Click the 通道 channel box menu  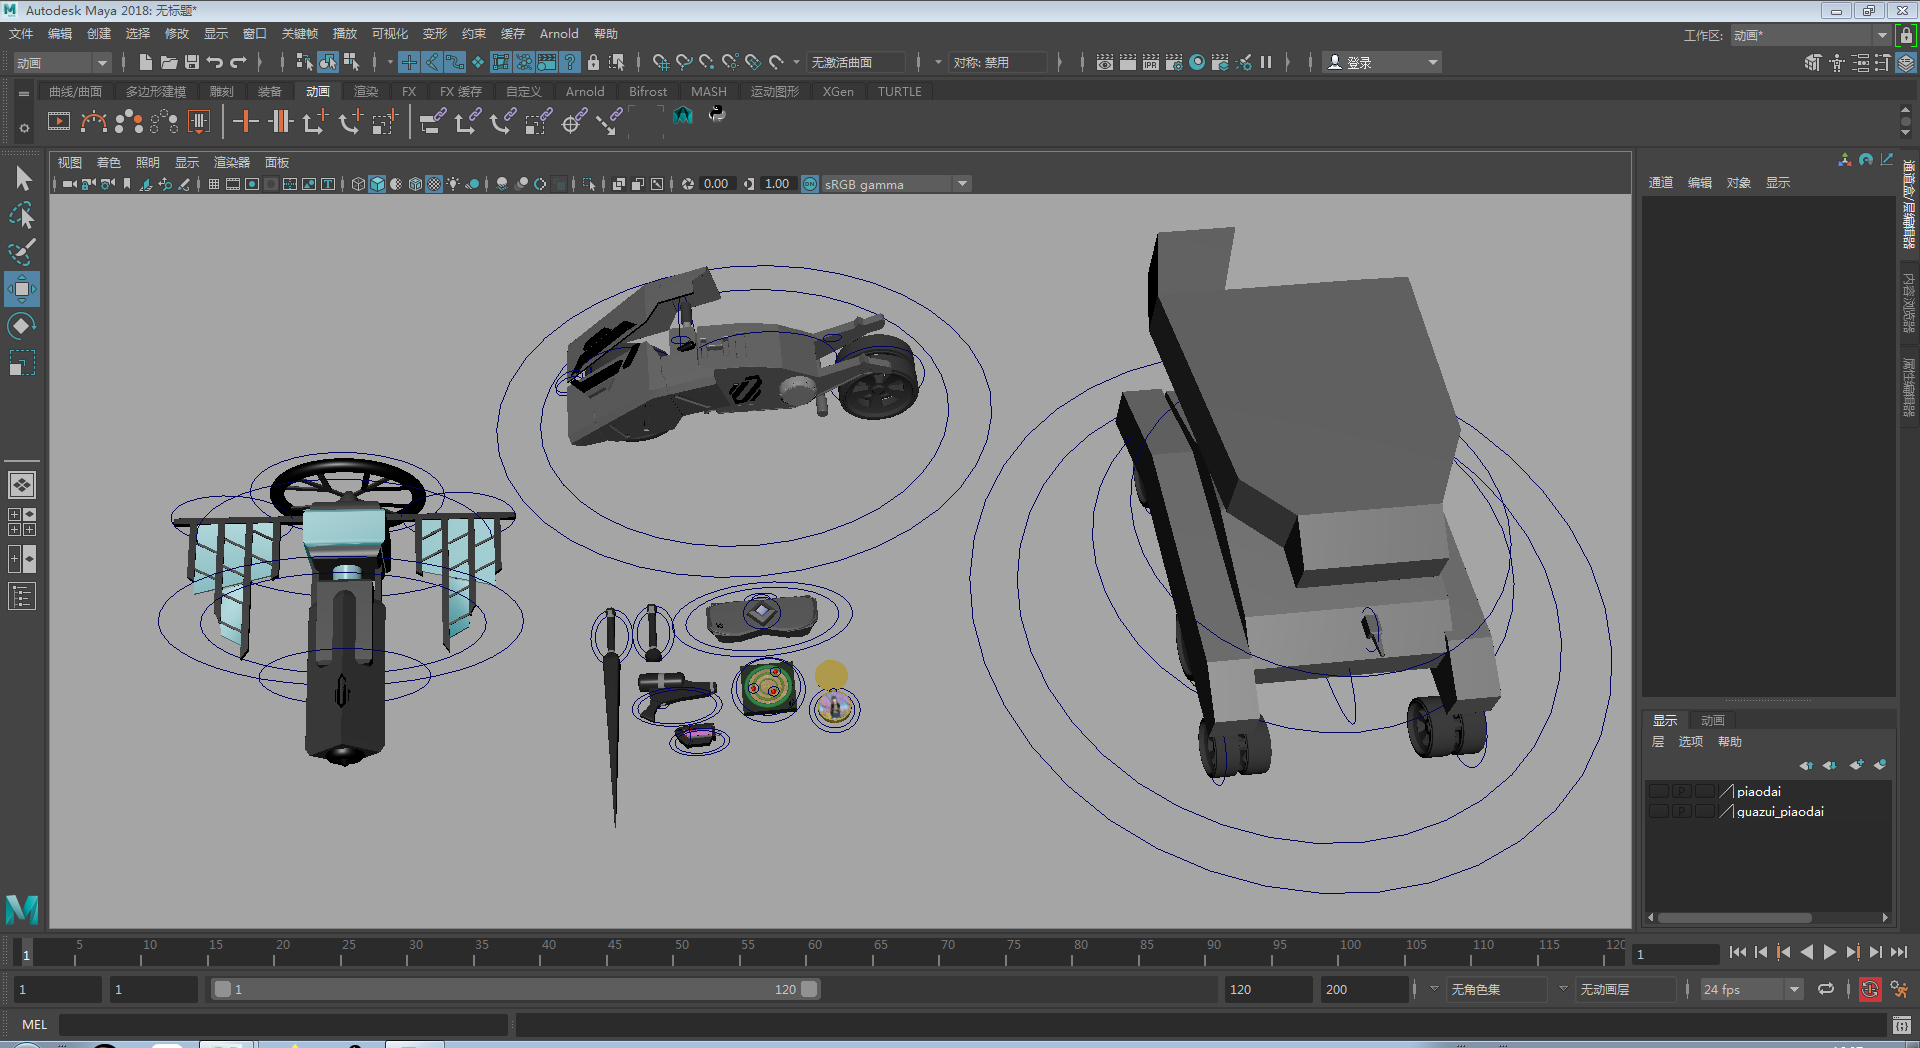[1660, 182]
